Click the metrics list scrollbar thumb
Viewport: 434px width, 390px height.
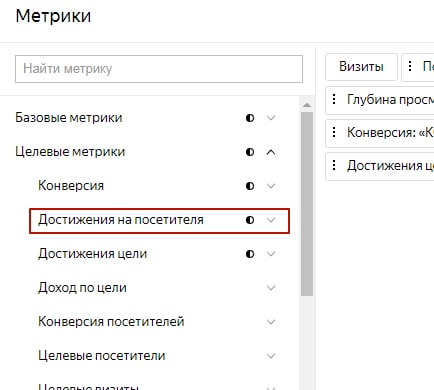[x=307, y=204]
